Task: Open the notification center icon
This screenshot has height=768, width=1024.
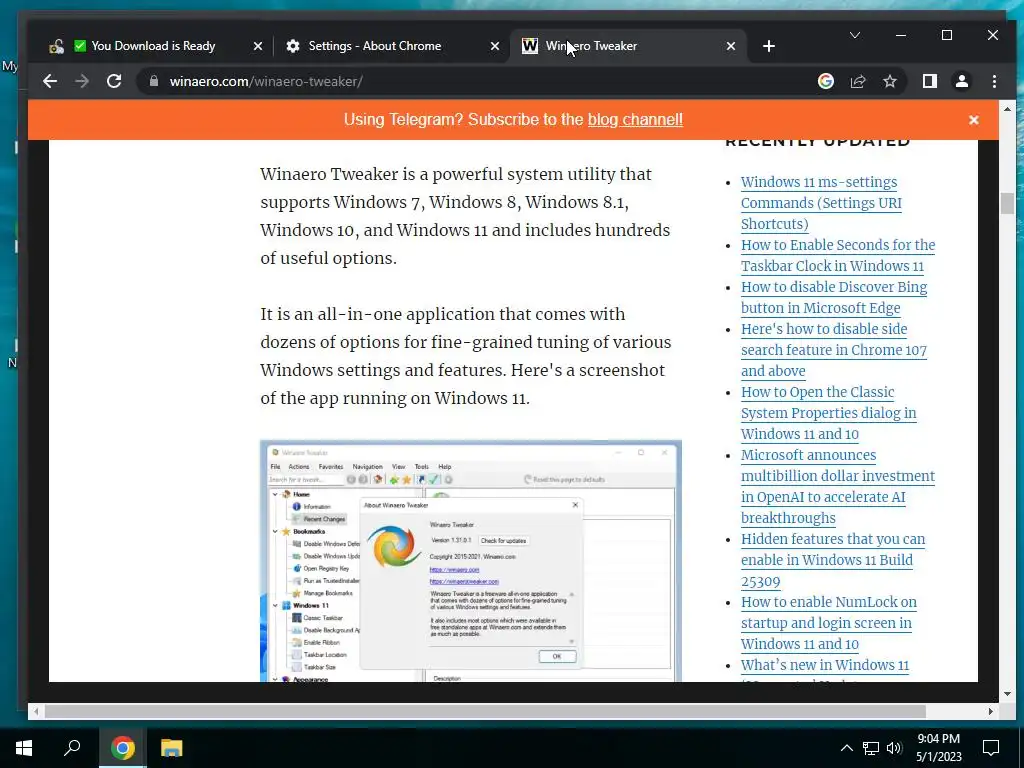Action: click(991, 748)
